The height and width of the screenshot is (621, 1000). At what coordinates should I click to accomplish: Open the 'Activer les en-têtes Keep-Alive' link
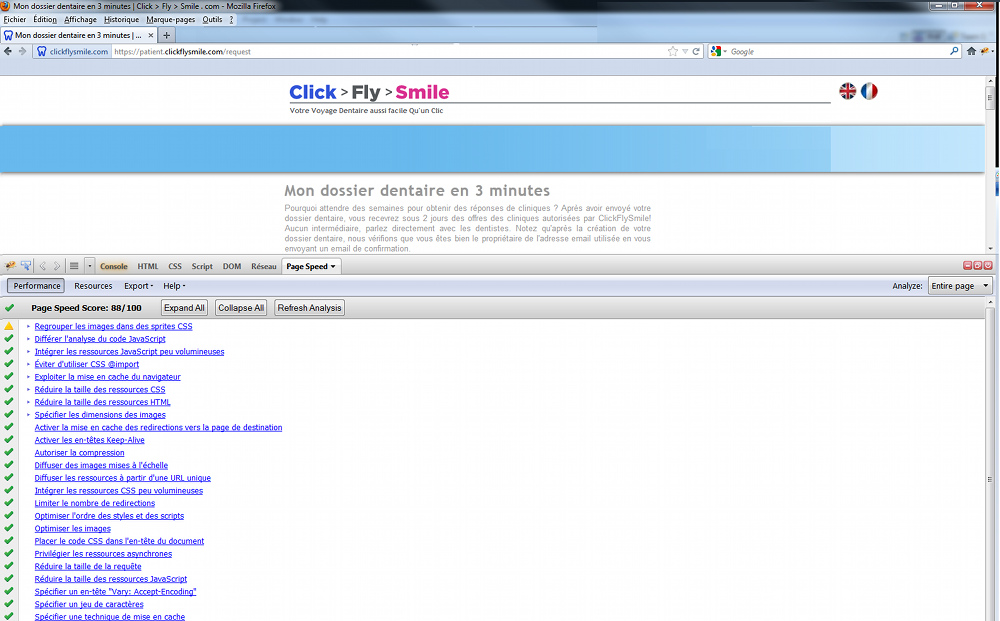pos(89,440)
